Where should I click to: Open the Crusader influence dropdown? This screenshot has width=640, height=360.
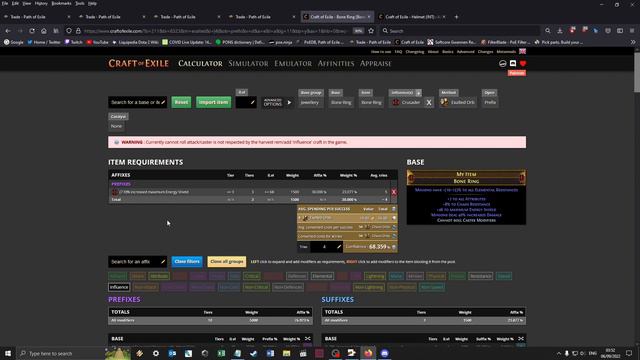pyautogui.click(x=406, y=102)
